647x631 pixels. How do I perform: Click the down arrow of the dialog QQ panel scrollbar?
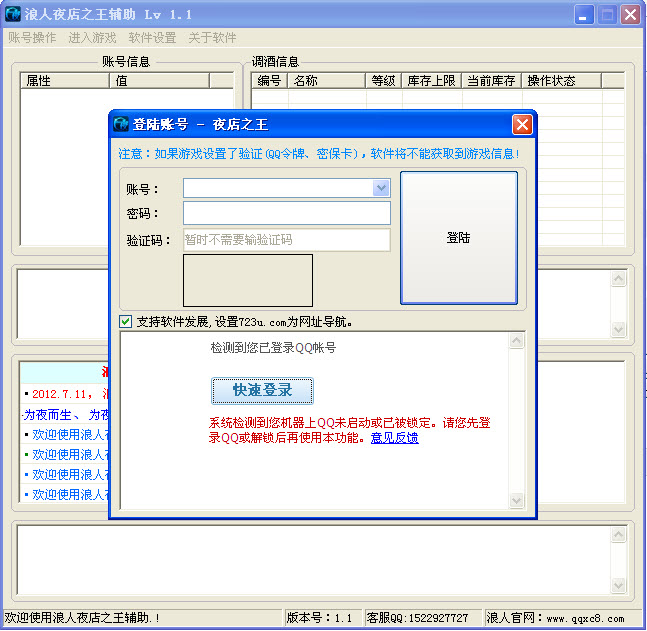point(517,500)
